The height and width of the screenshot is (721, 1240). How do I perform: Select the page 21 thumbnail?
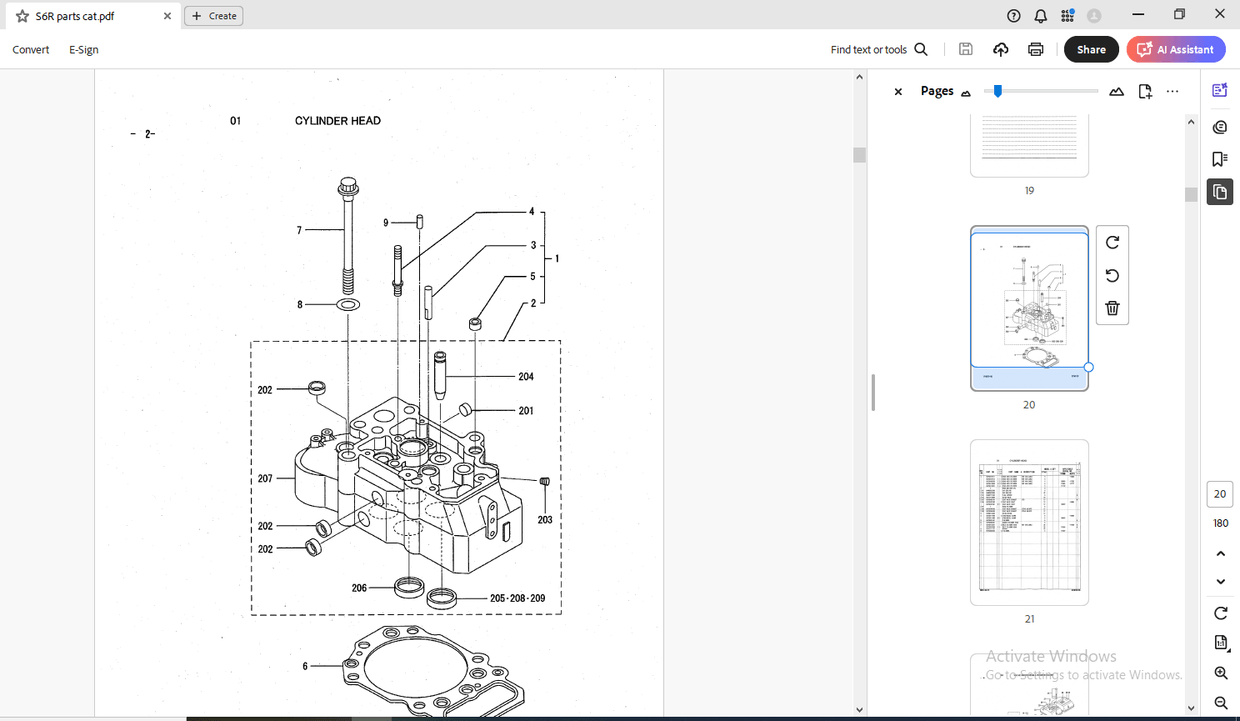point(1029,522)
